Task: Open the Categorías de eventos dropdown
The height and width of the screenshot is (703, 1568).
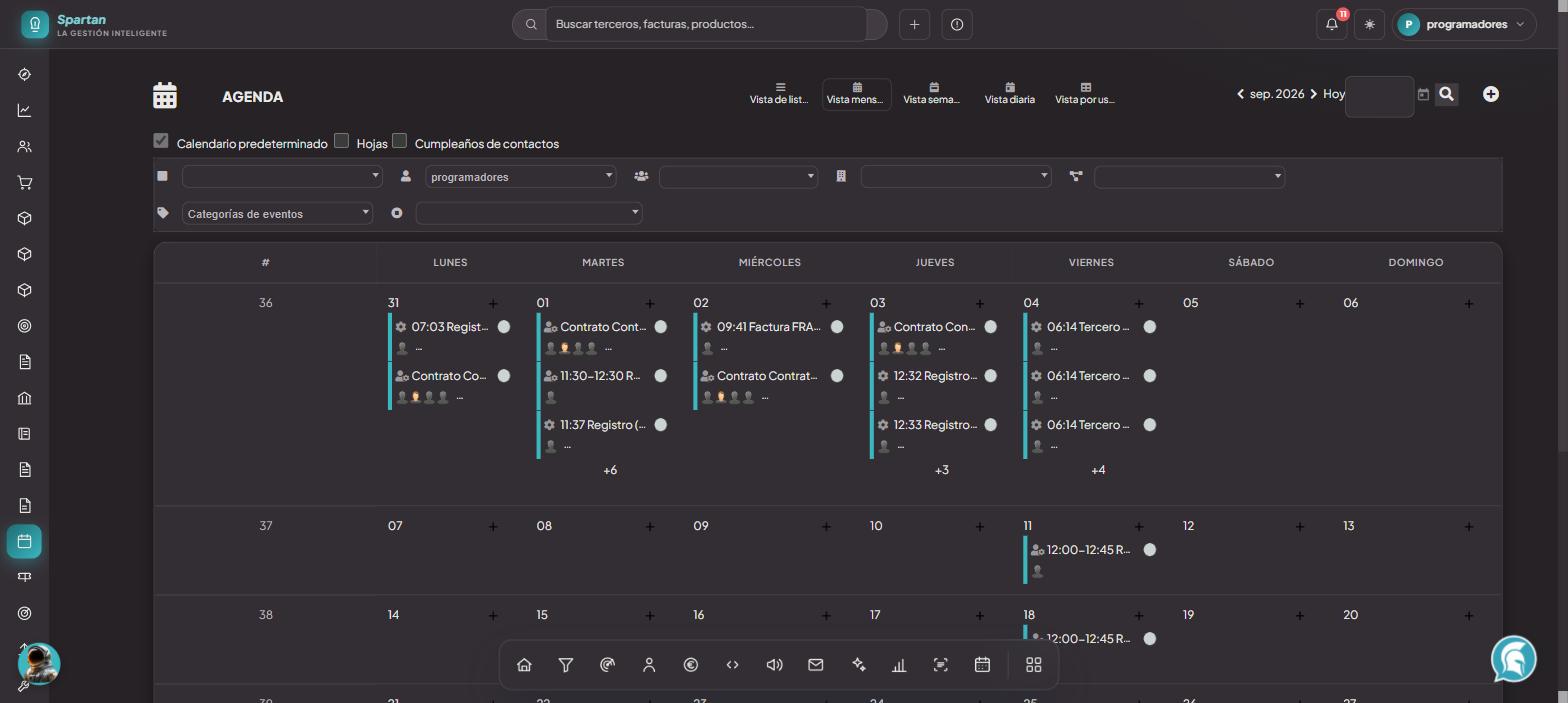Action: coord(277,213)
